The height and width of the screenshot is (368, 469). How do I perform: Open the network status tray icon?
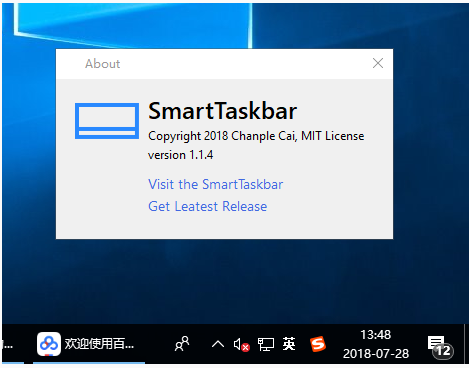coord(266,344)
